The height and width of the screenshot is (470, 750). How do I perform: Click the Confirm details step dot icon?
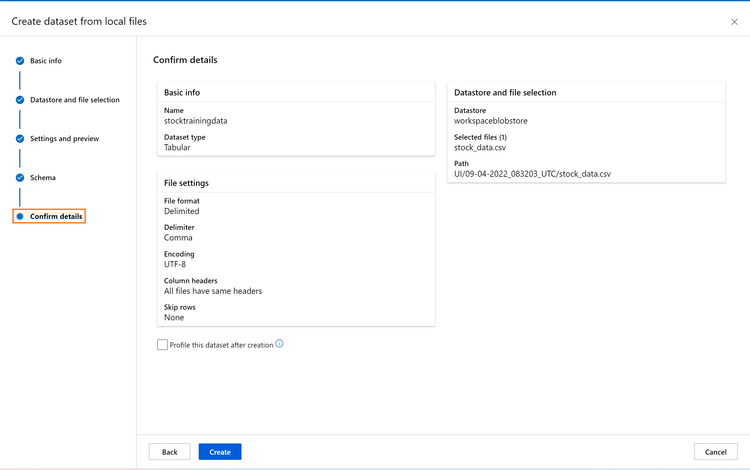tap(20, 217)
